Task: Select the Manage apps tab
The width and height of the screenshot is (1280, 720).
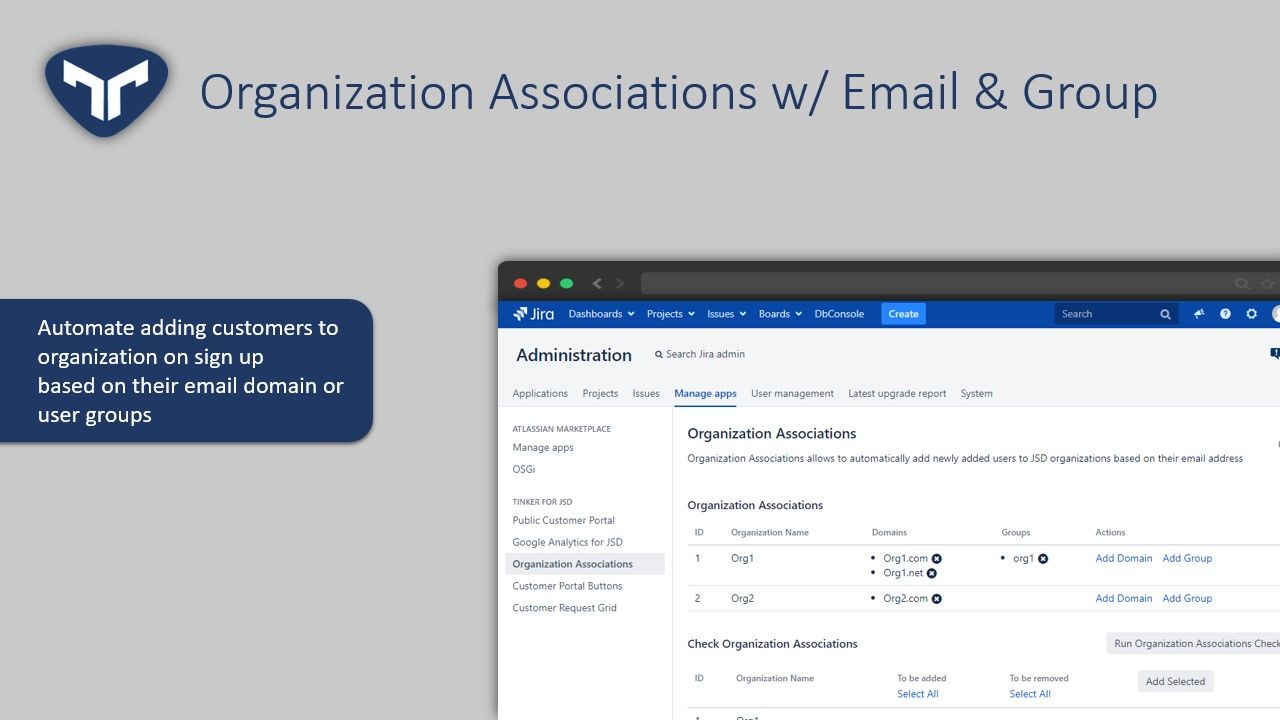Action: [705, 393]
